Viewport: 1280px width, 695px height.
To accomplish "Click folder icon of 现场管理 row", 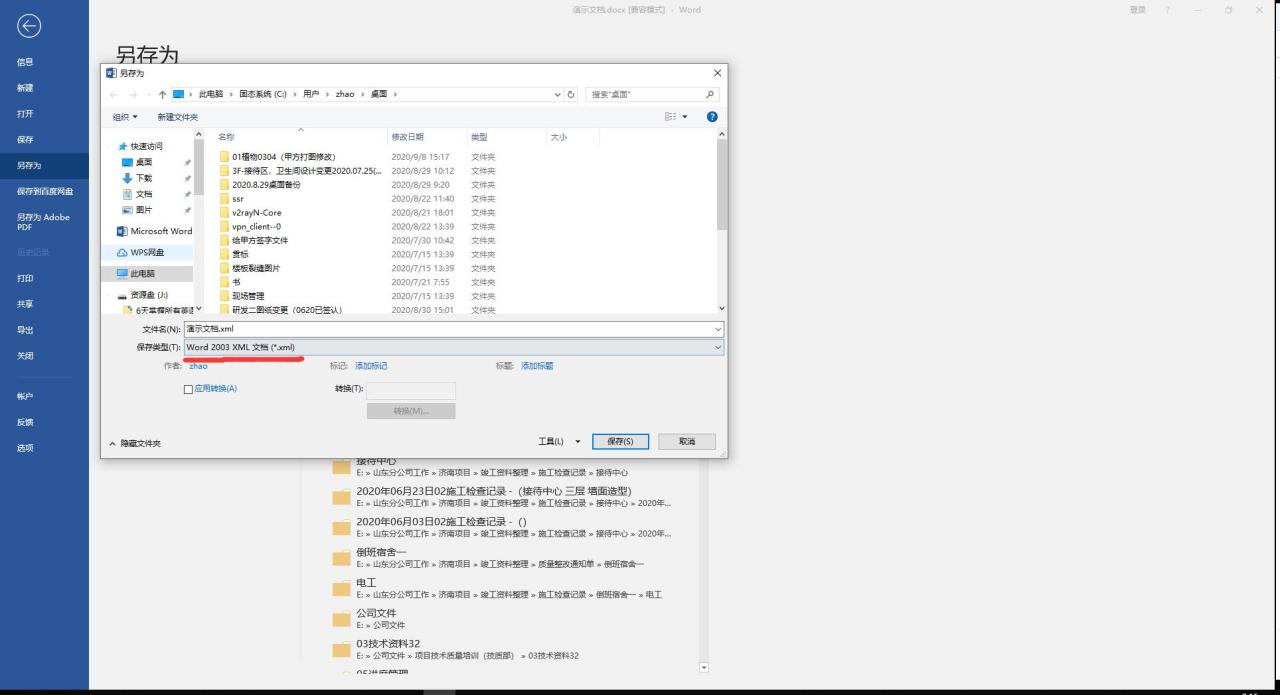I will coord(224,296).
